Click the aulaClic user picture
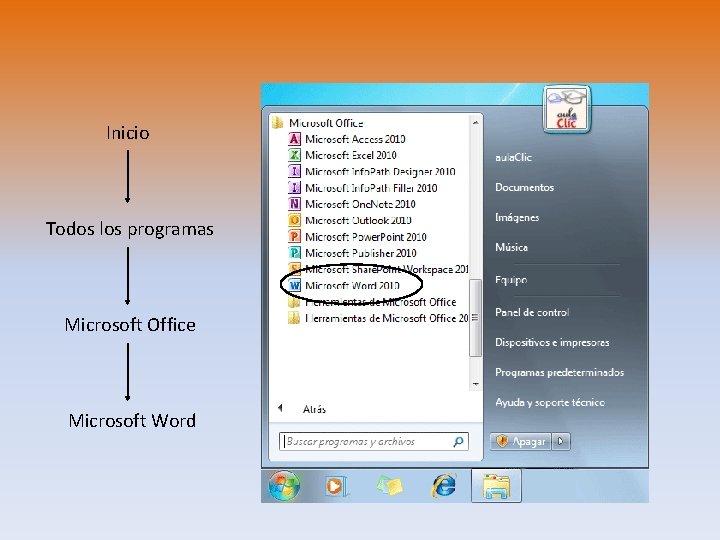 567,109
